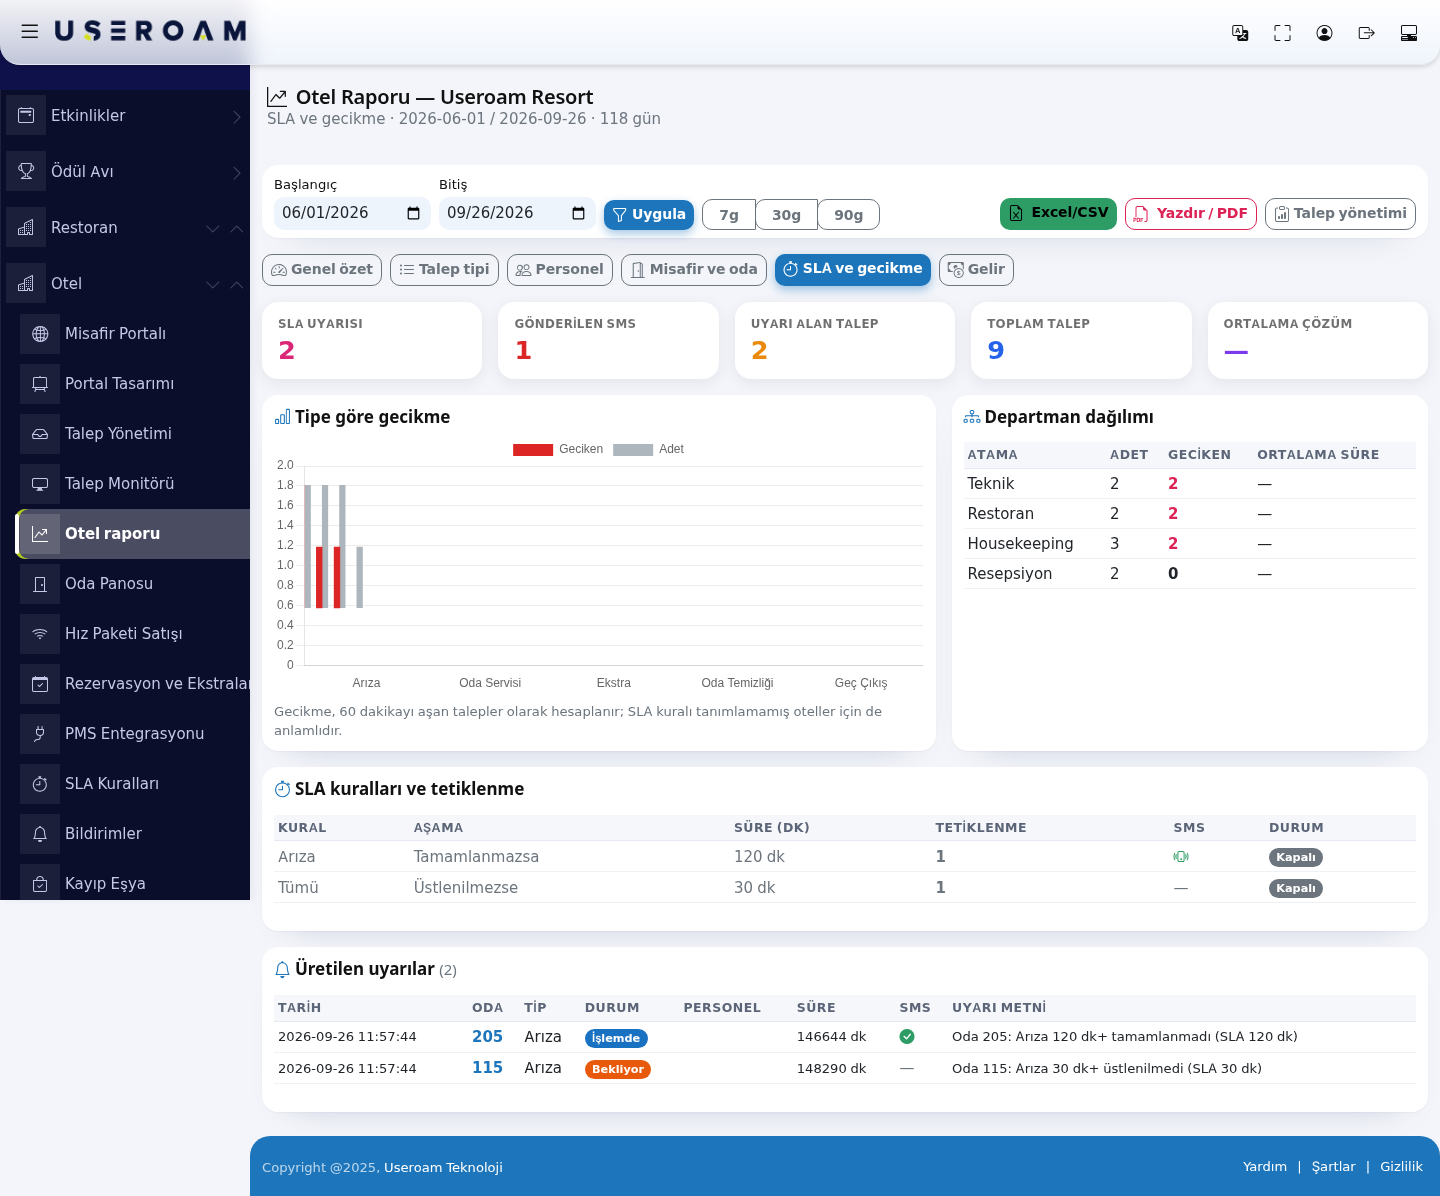Viewport: 1440px width, 1196px height.
Task: Click the Kayıp Eşya bag icon
Action: point(40,884)
